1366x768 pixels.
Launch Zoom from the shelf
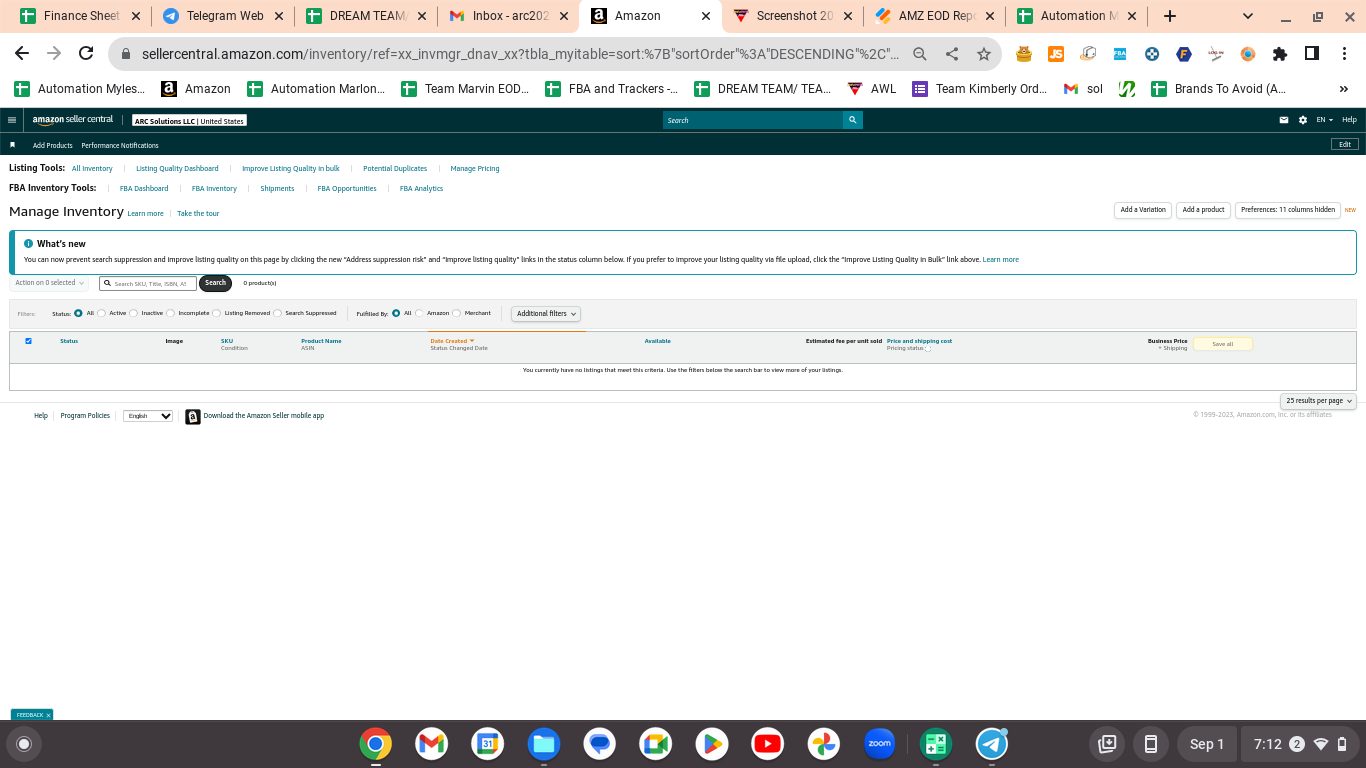point(879,744)
